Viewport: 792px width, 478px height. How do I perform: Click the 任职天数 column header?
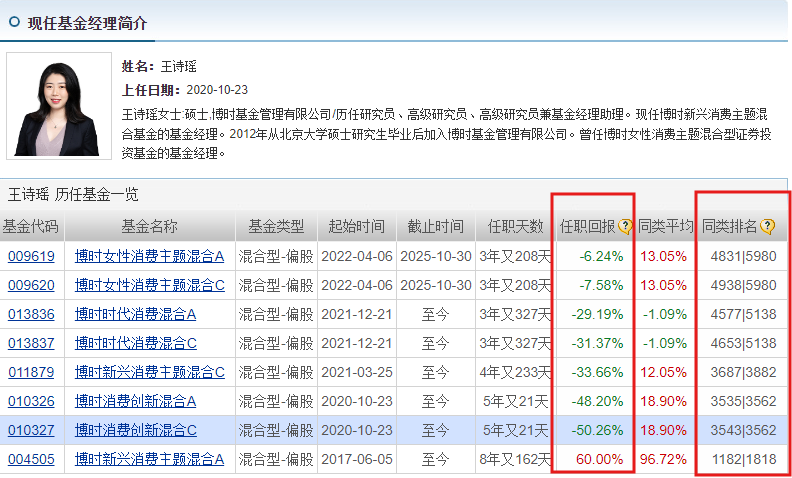click(x=515, y=226)
